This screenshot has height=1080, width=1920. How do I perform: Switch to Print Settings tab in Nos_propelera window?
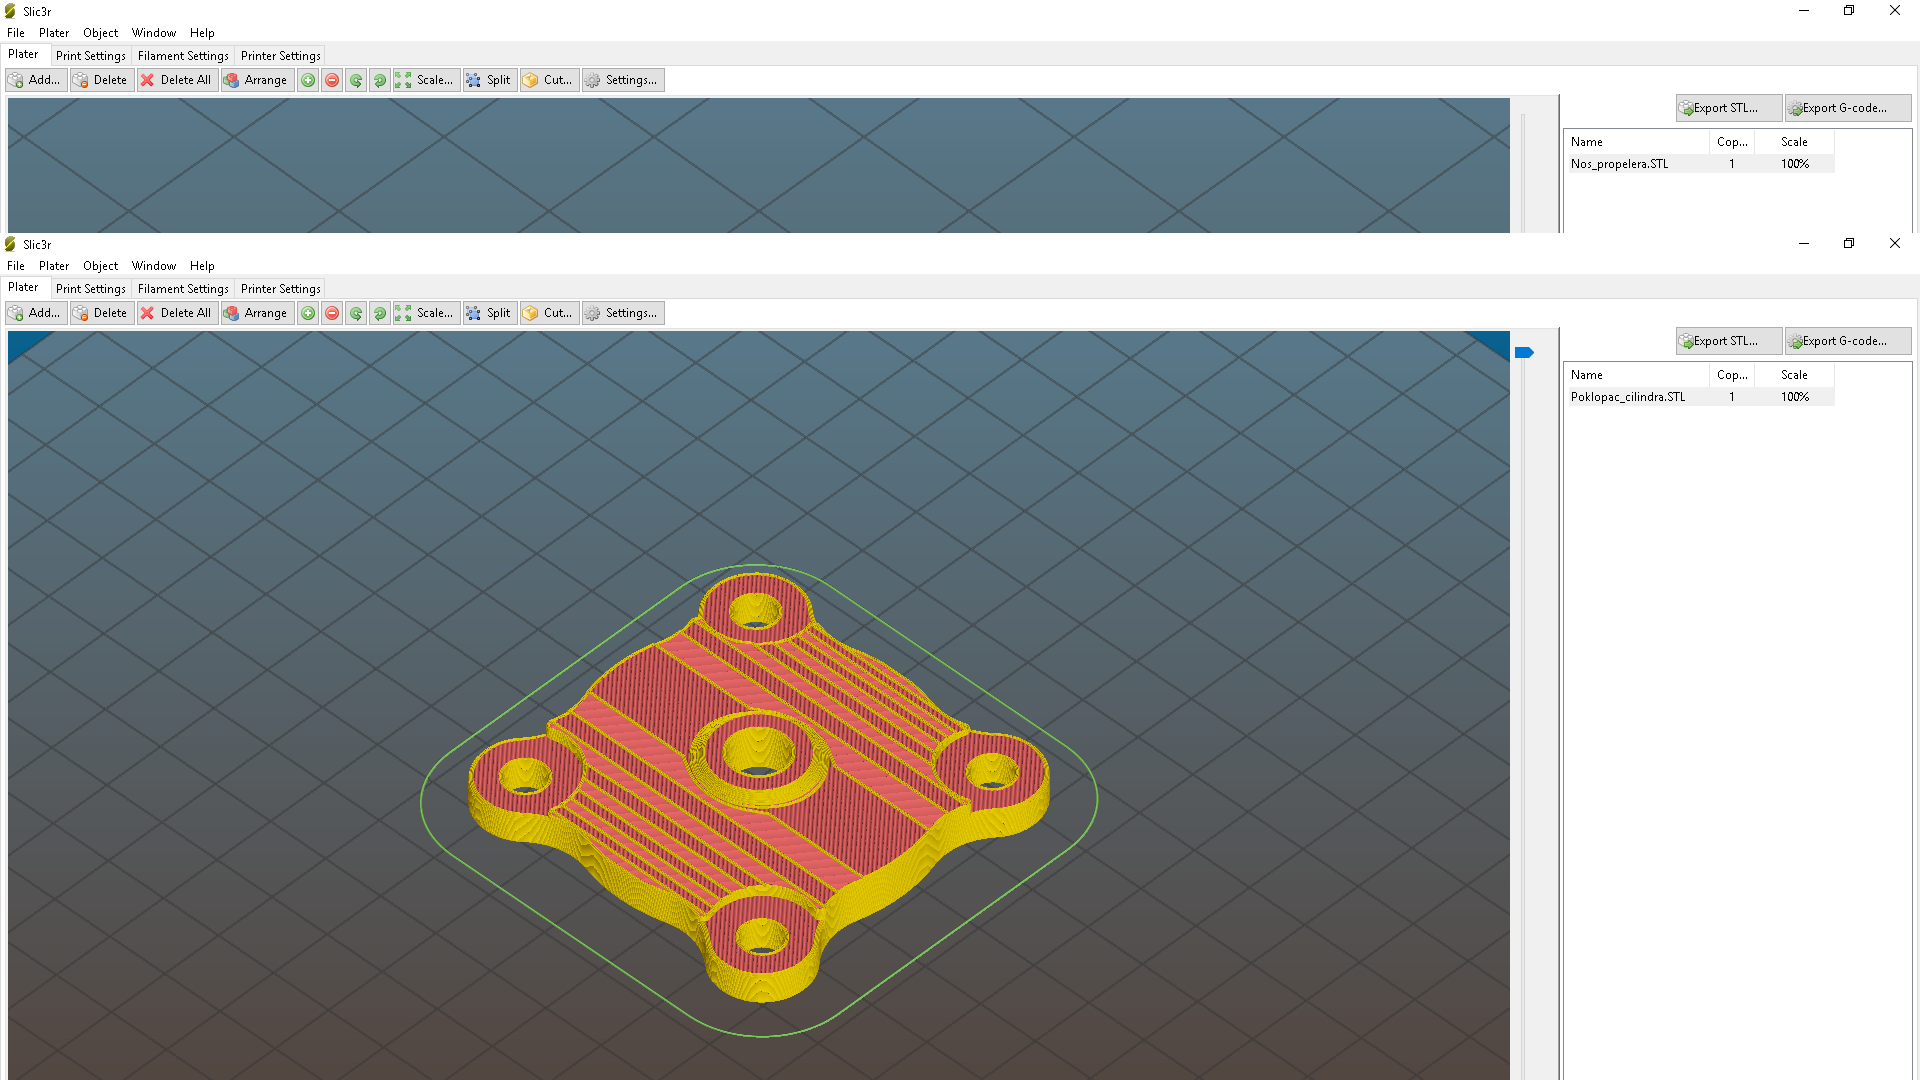pyautogui.click(x=91, y=56)
